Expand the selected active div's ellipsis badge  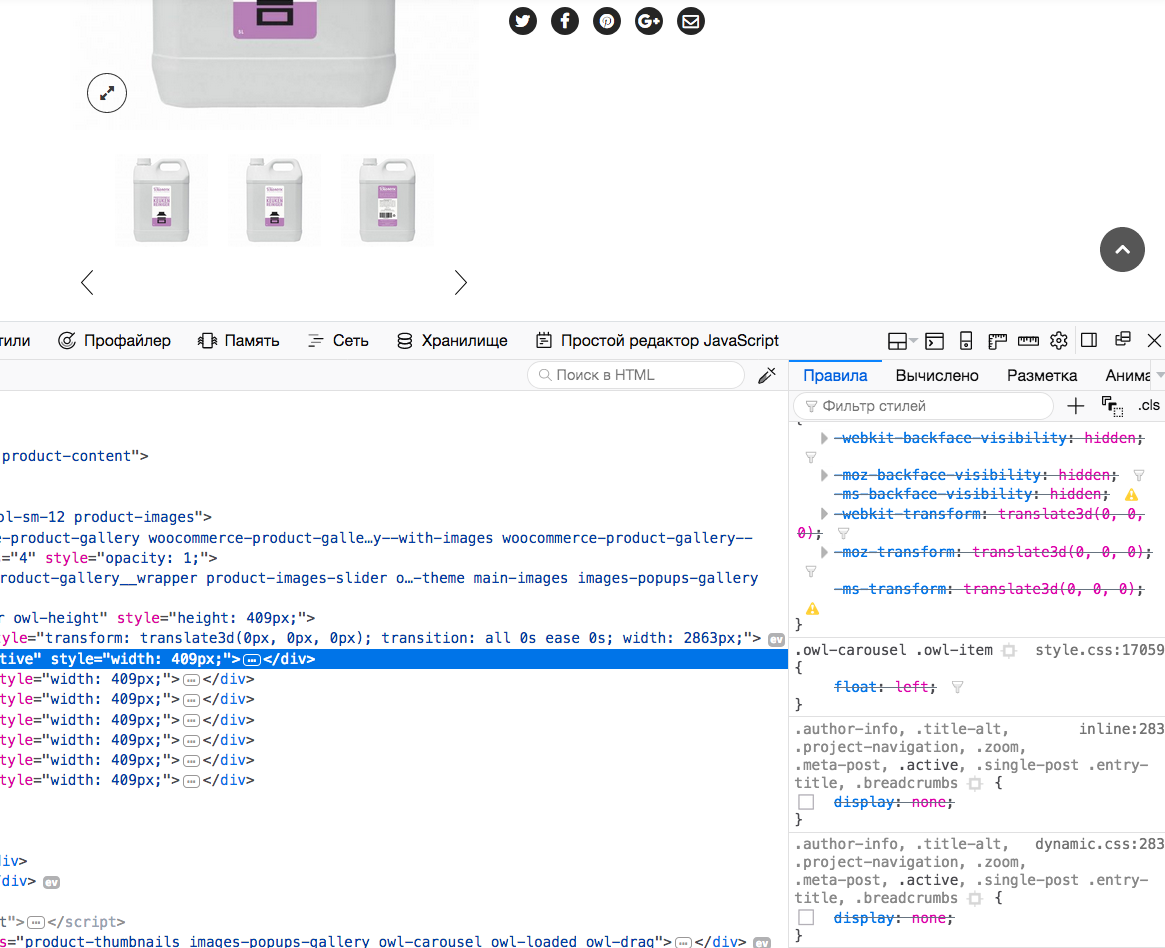pyautogui.click(x=252, y=660)
